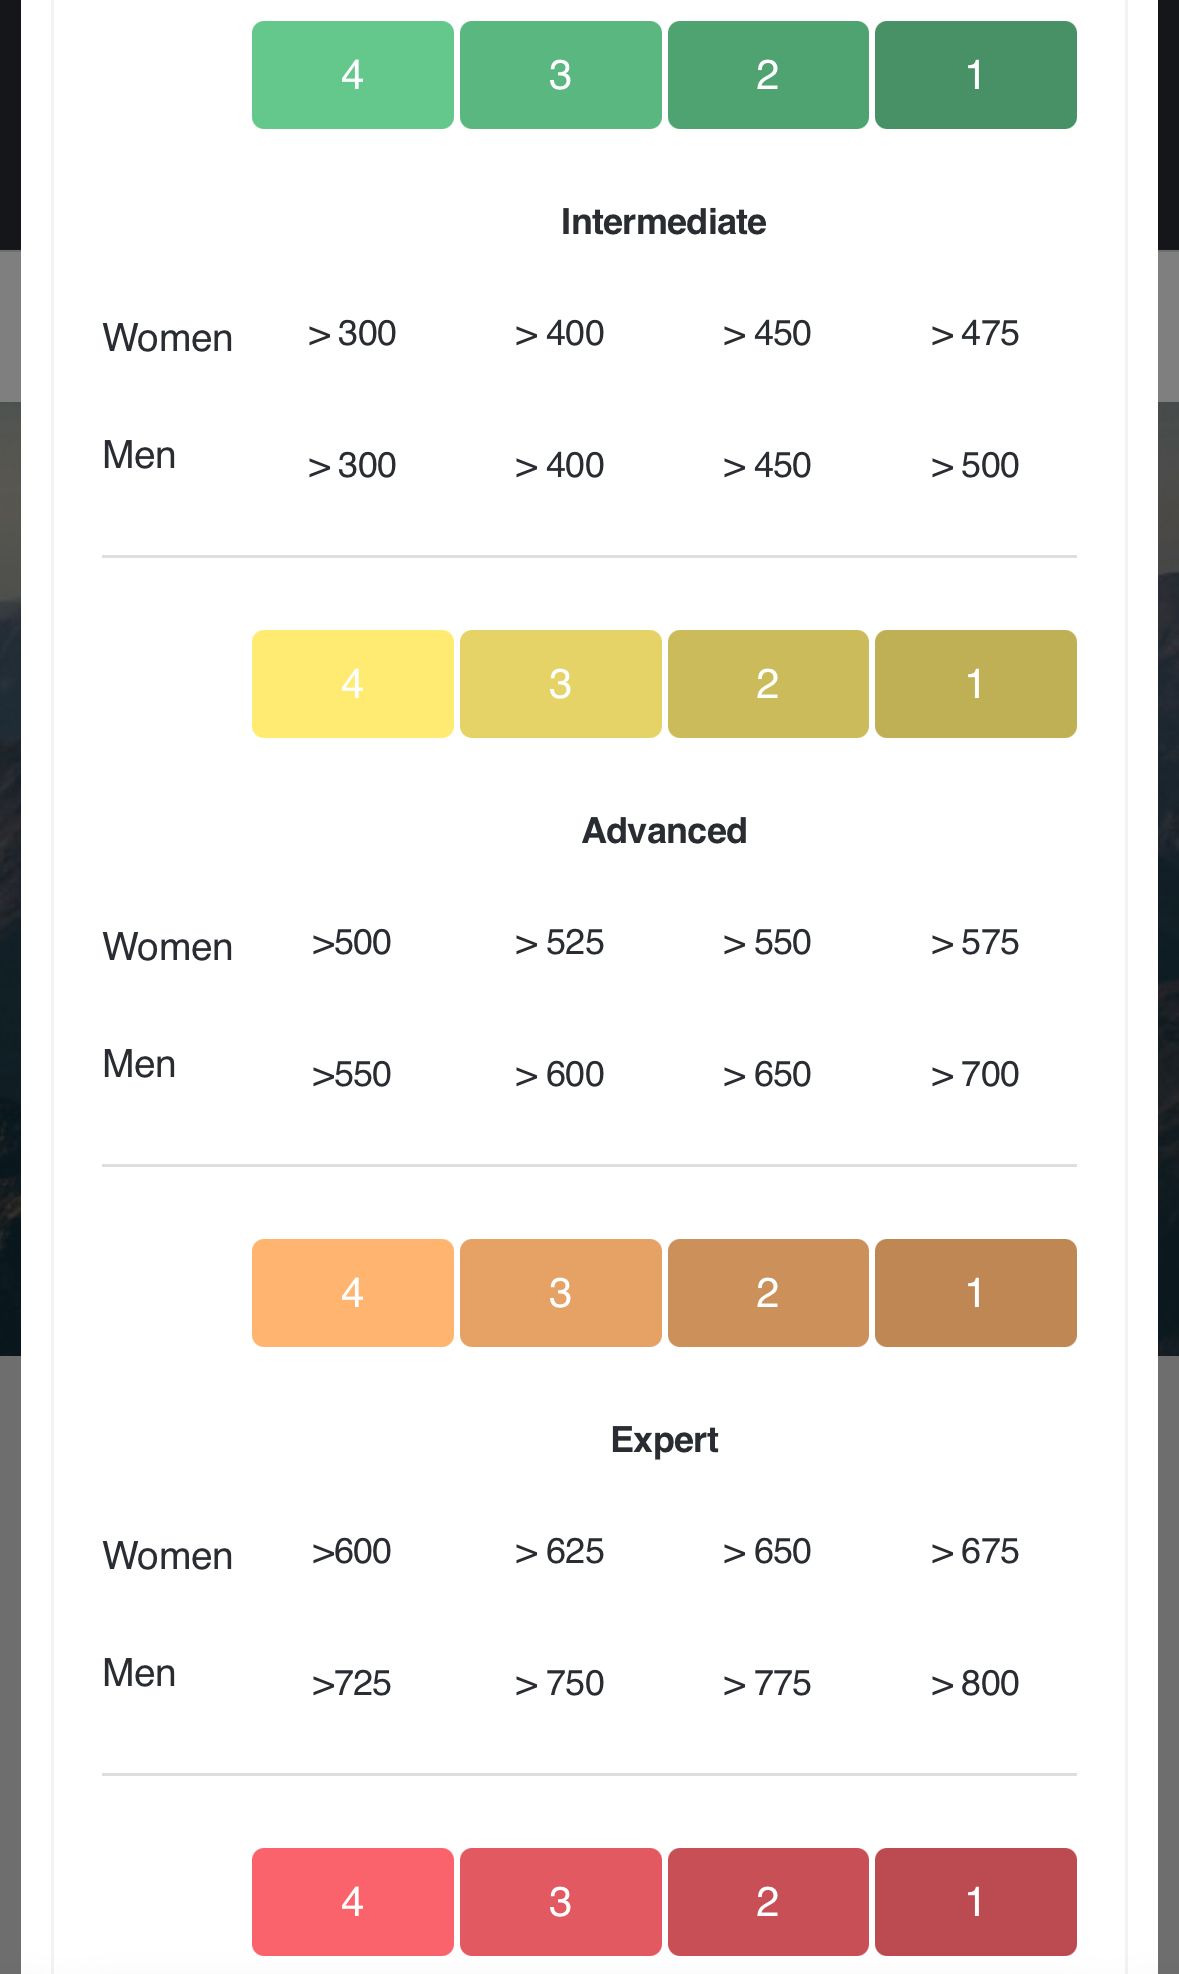Select the yellow level 3 box

pos(560,684)
